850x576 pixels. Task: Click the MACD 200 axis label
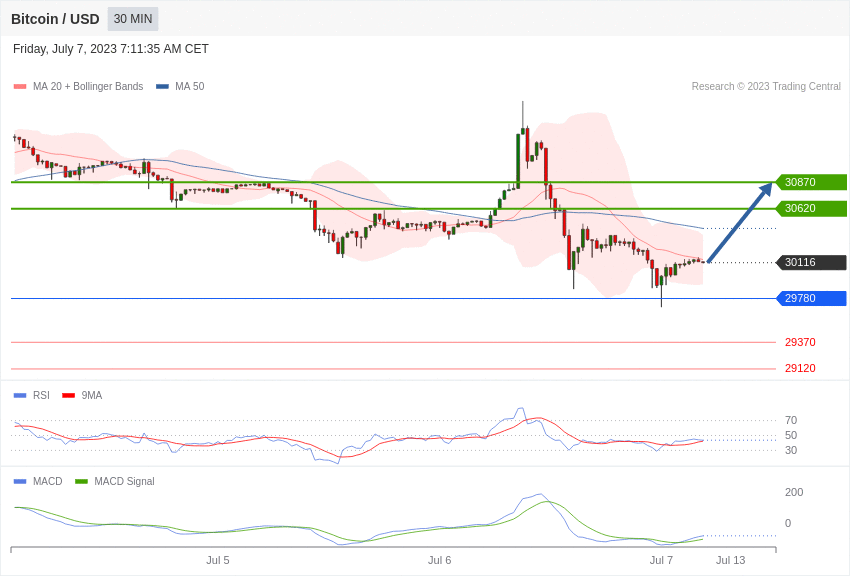794,492
